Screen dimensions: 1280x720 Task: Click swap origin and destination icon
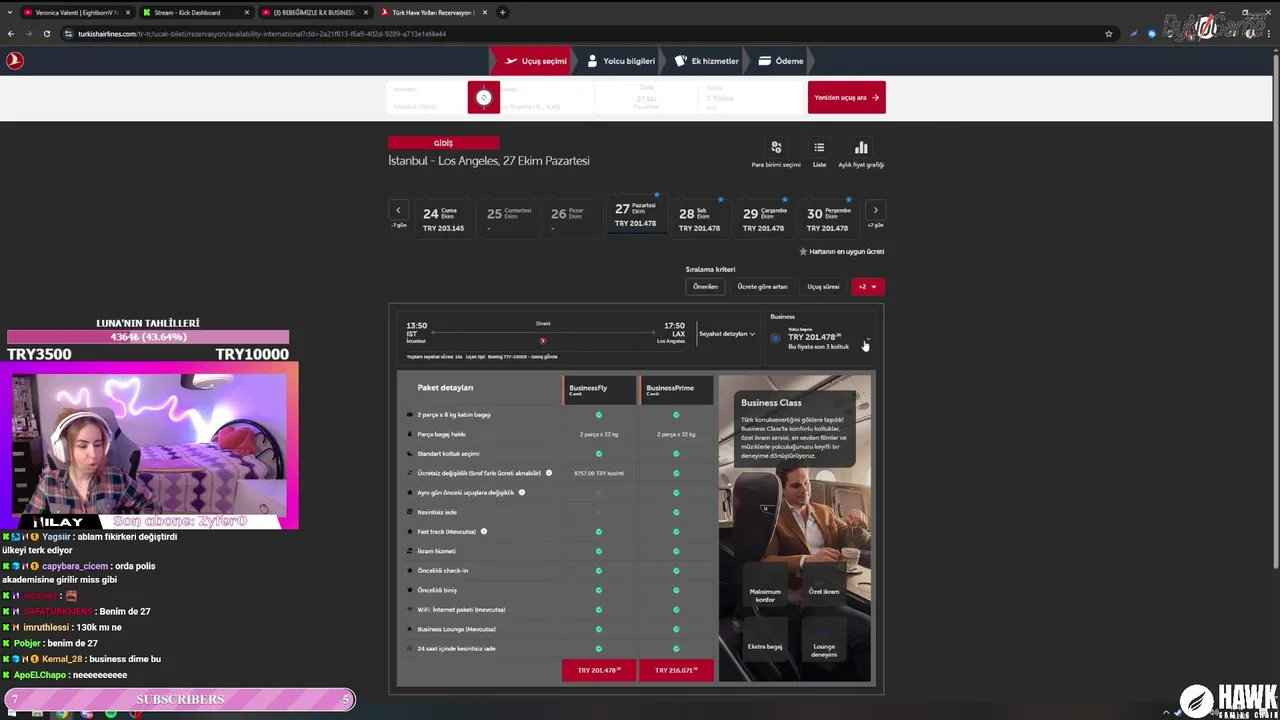click(x=483, y=97)
